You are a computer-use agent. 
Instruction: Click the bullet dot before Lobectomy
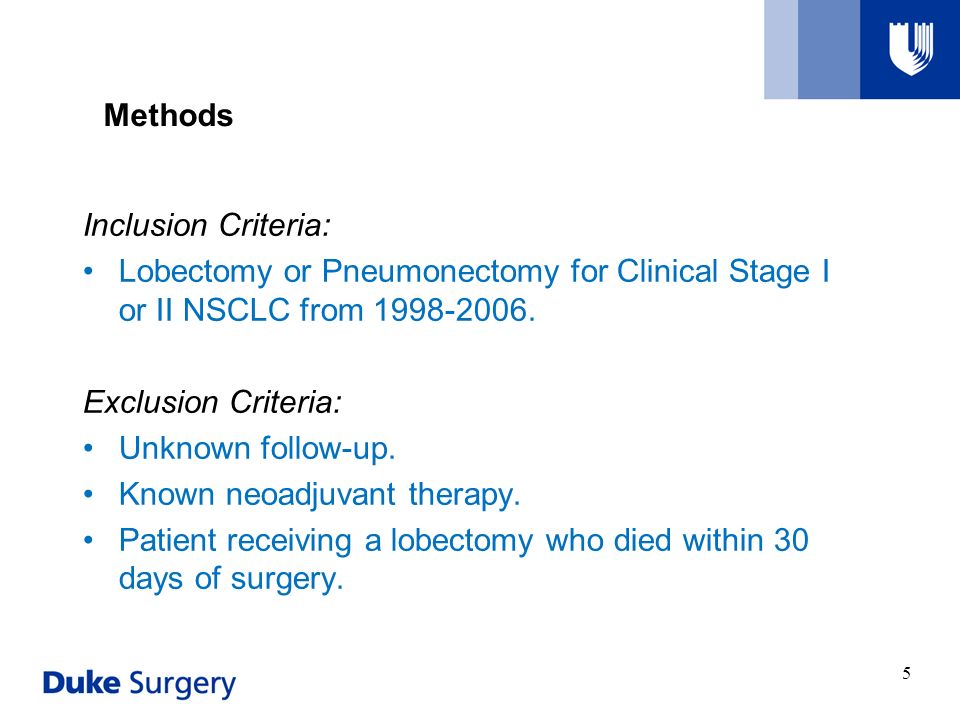pyautogui.click(x=89, y=271)
